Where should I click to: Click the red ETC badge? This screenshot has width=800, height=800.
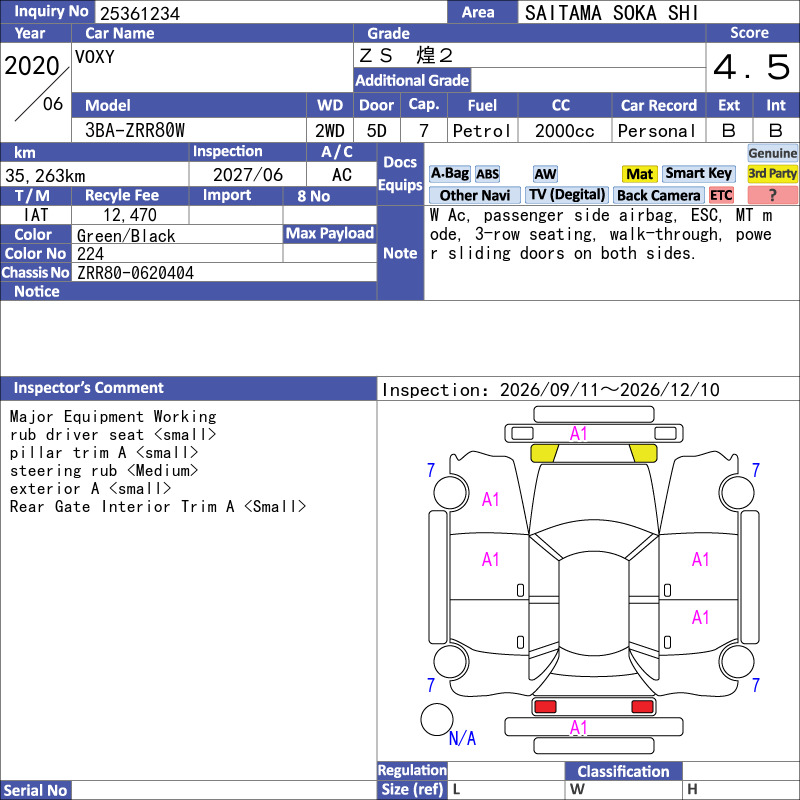pos(721,195)
